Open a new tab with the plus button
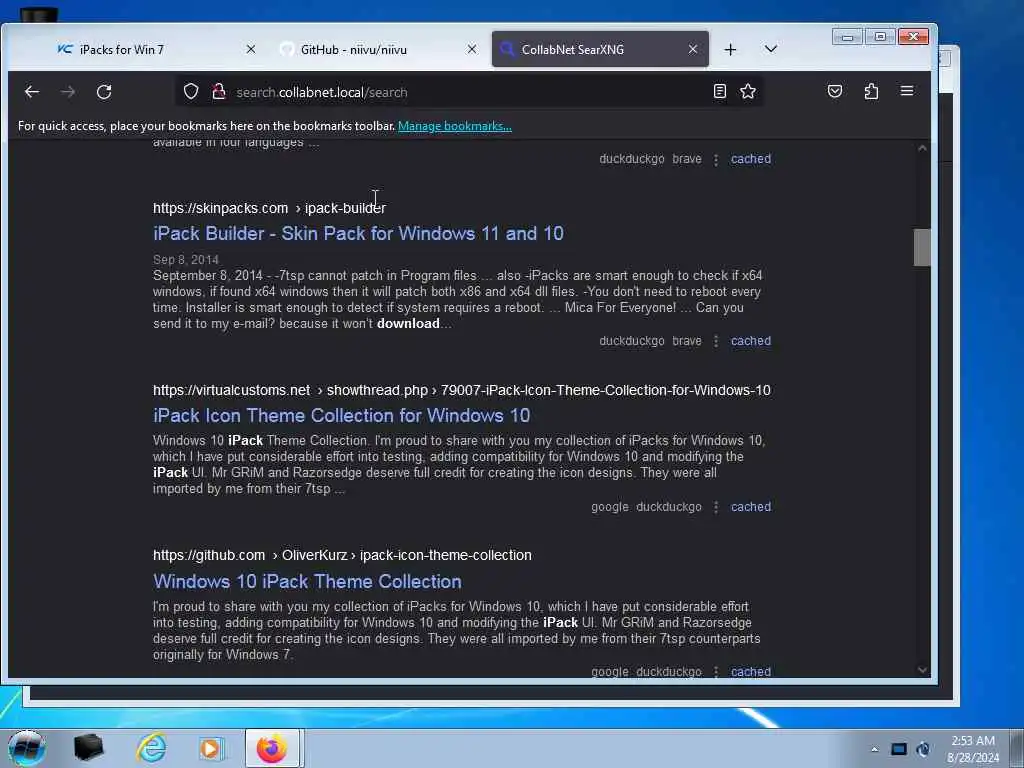Viewport: 1024px width, 768px height. click(x=730, y=50)
